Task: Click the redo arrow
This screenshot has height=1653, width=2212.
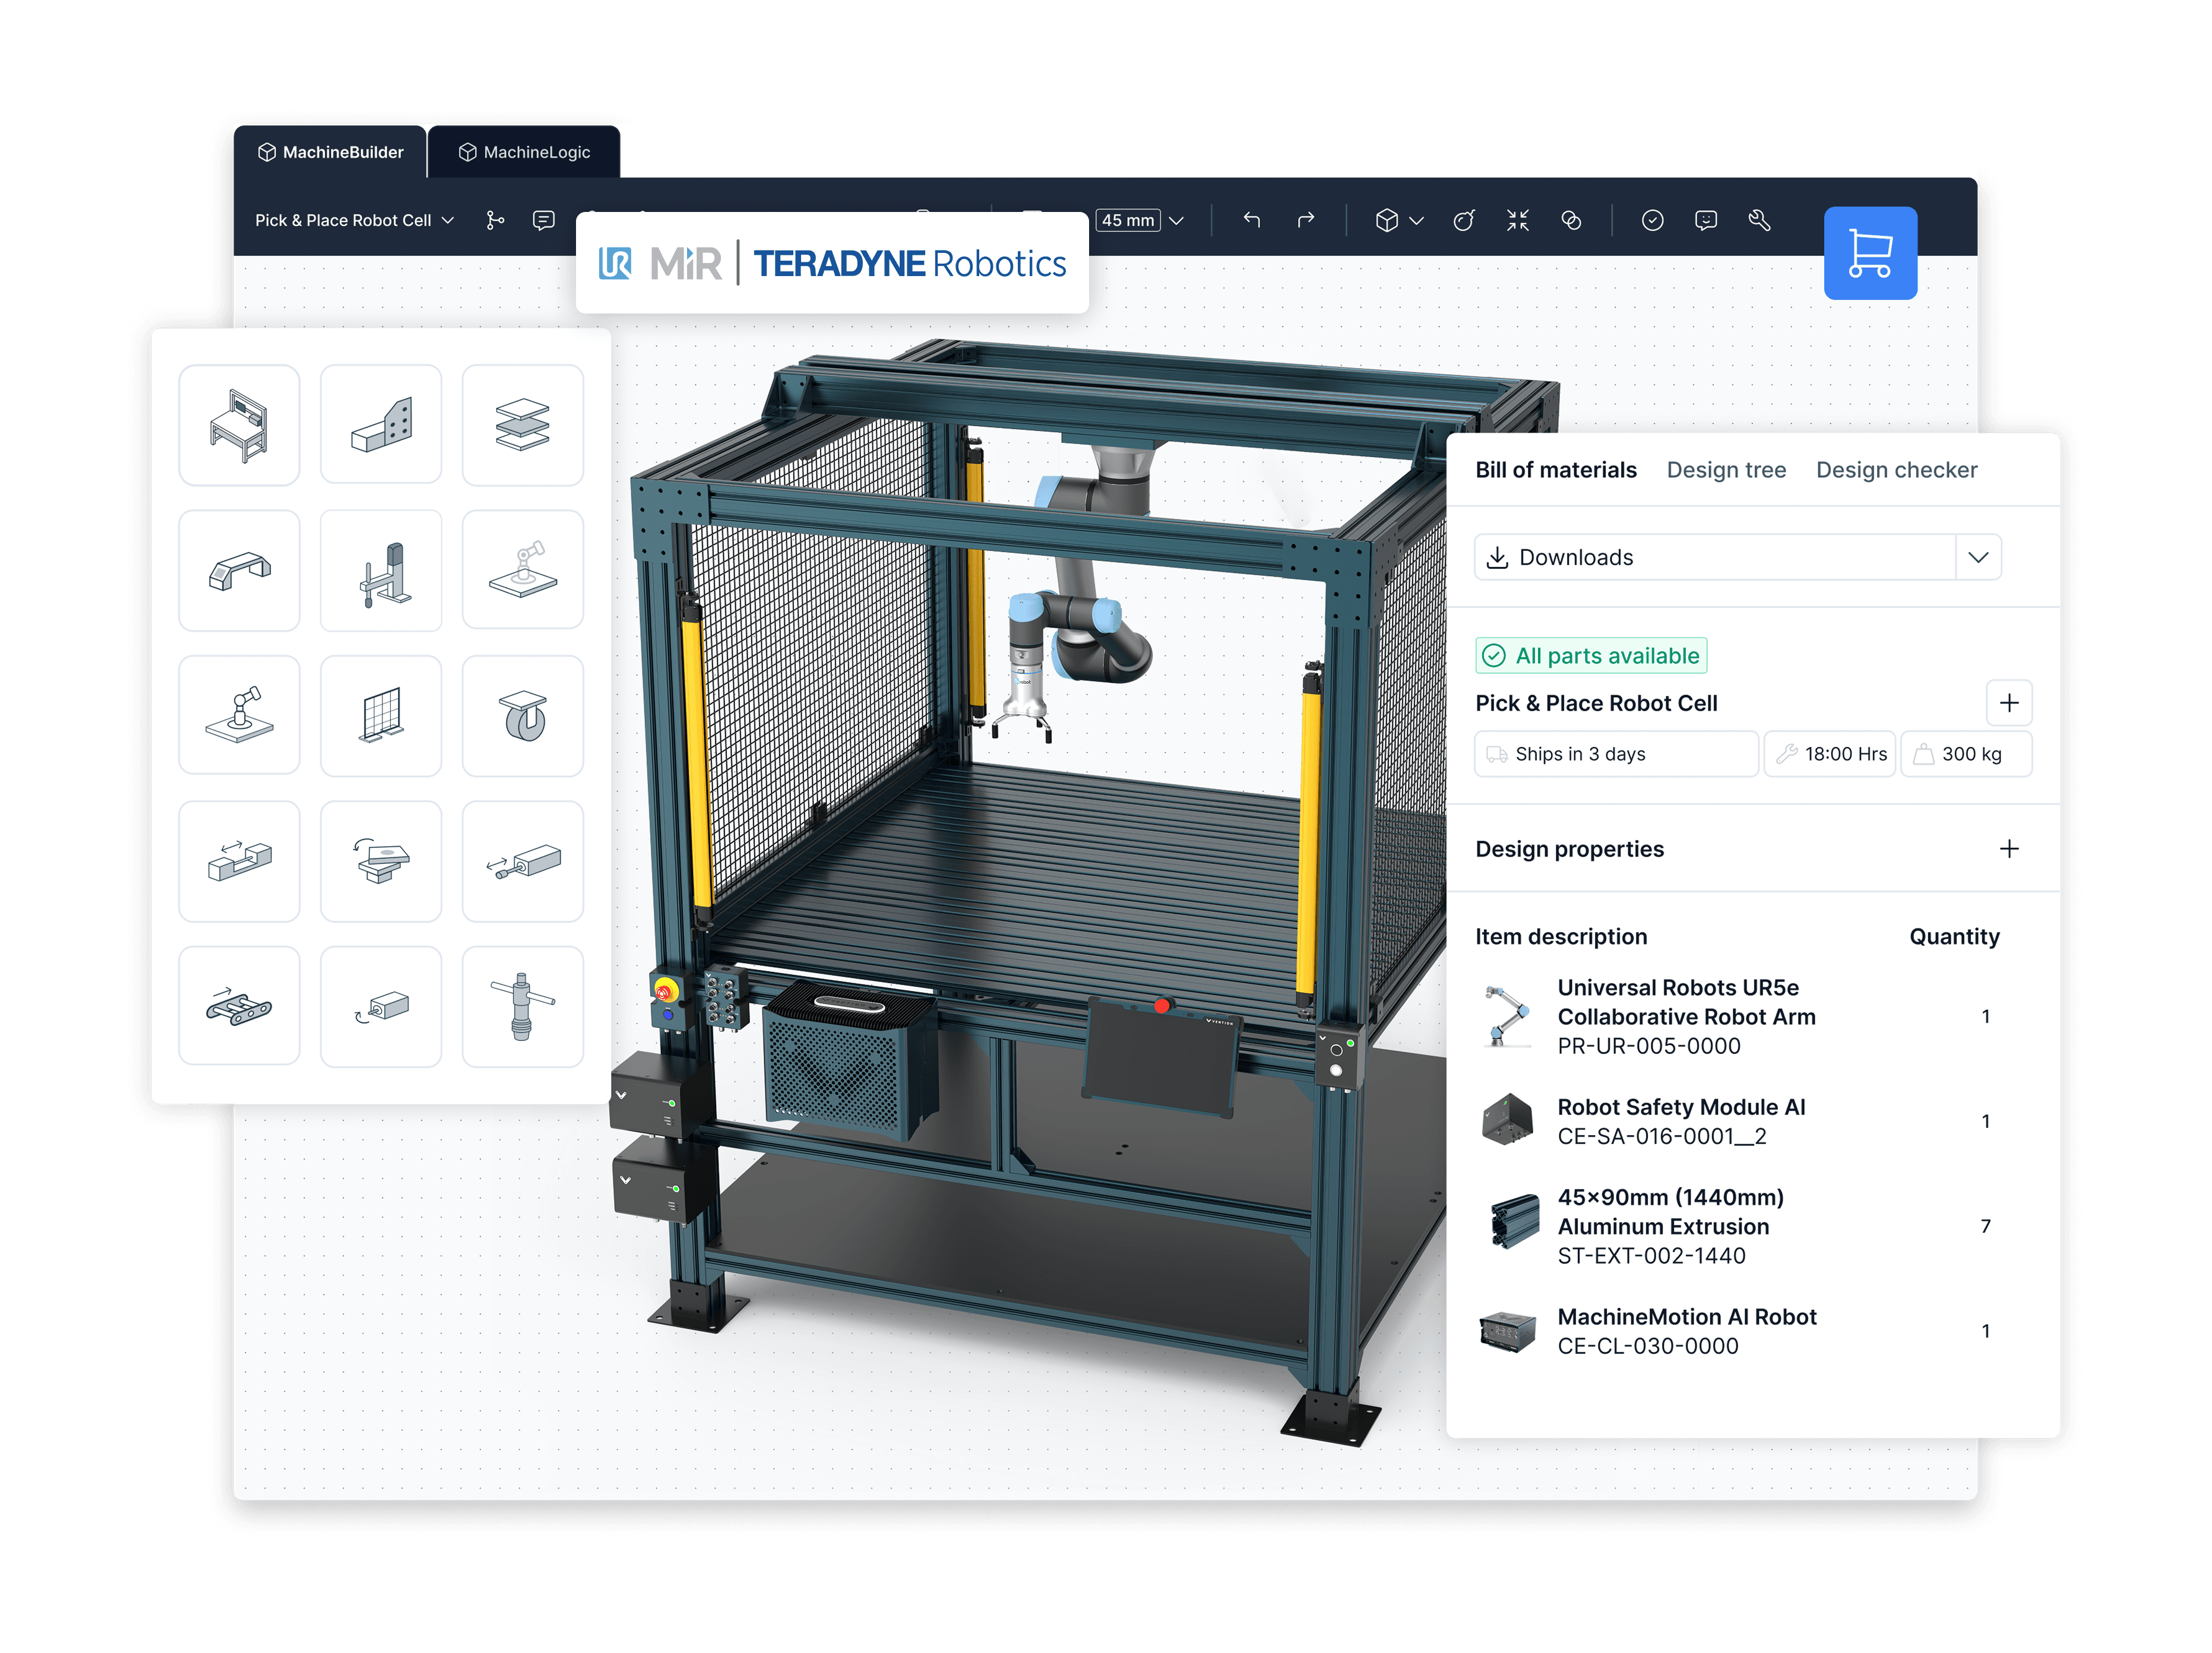Action: [1306, 220]
